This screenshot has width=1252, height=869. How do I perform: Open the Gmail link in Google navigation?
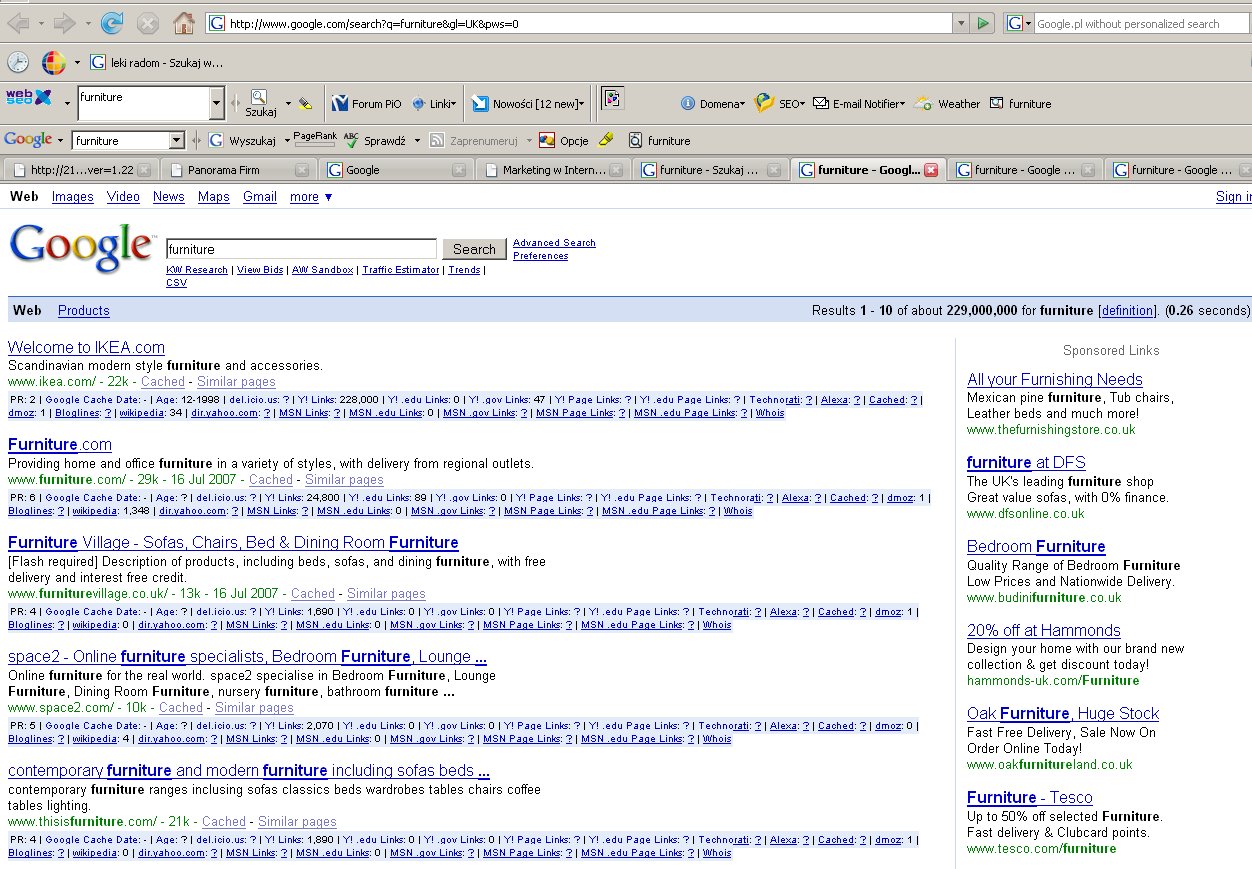(260, 197)
